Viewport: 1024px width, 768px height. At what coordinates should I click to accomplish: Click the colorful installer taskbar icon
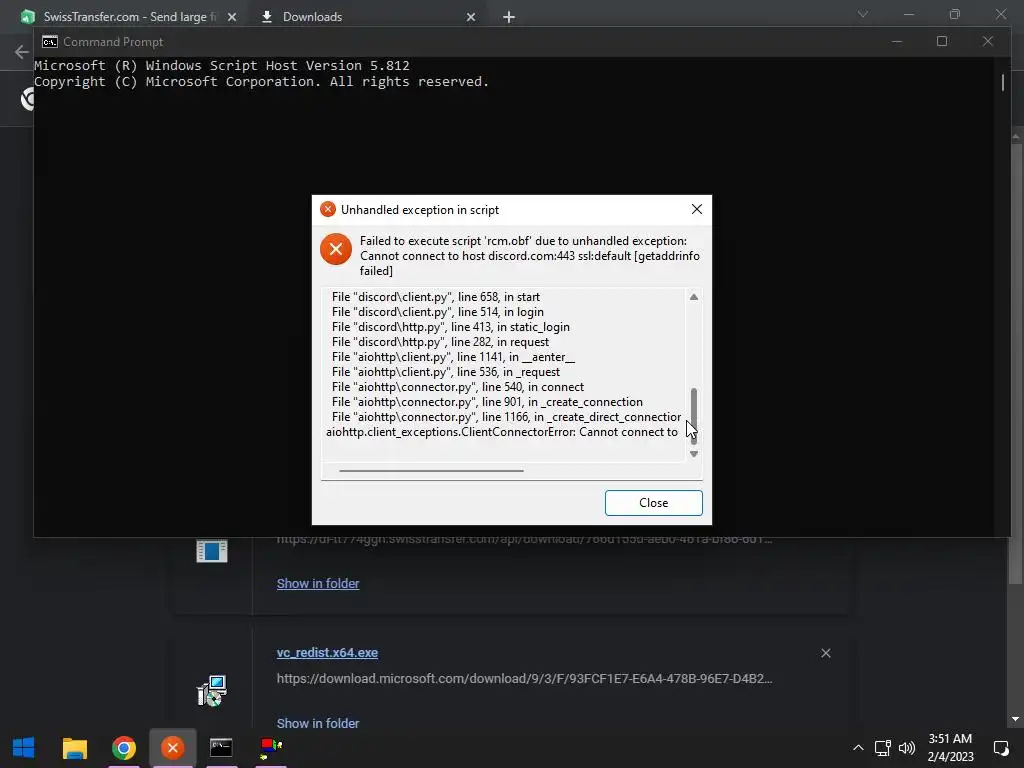(x=270, y=748)
